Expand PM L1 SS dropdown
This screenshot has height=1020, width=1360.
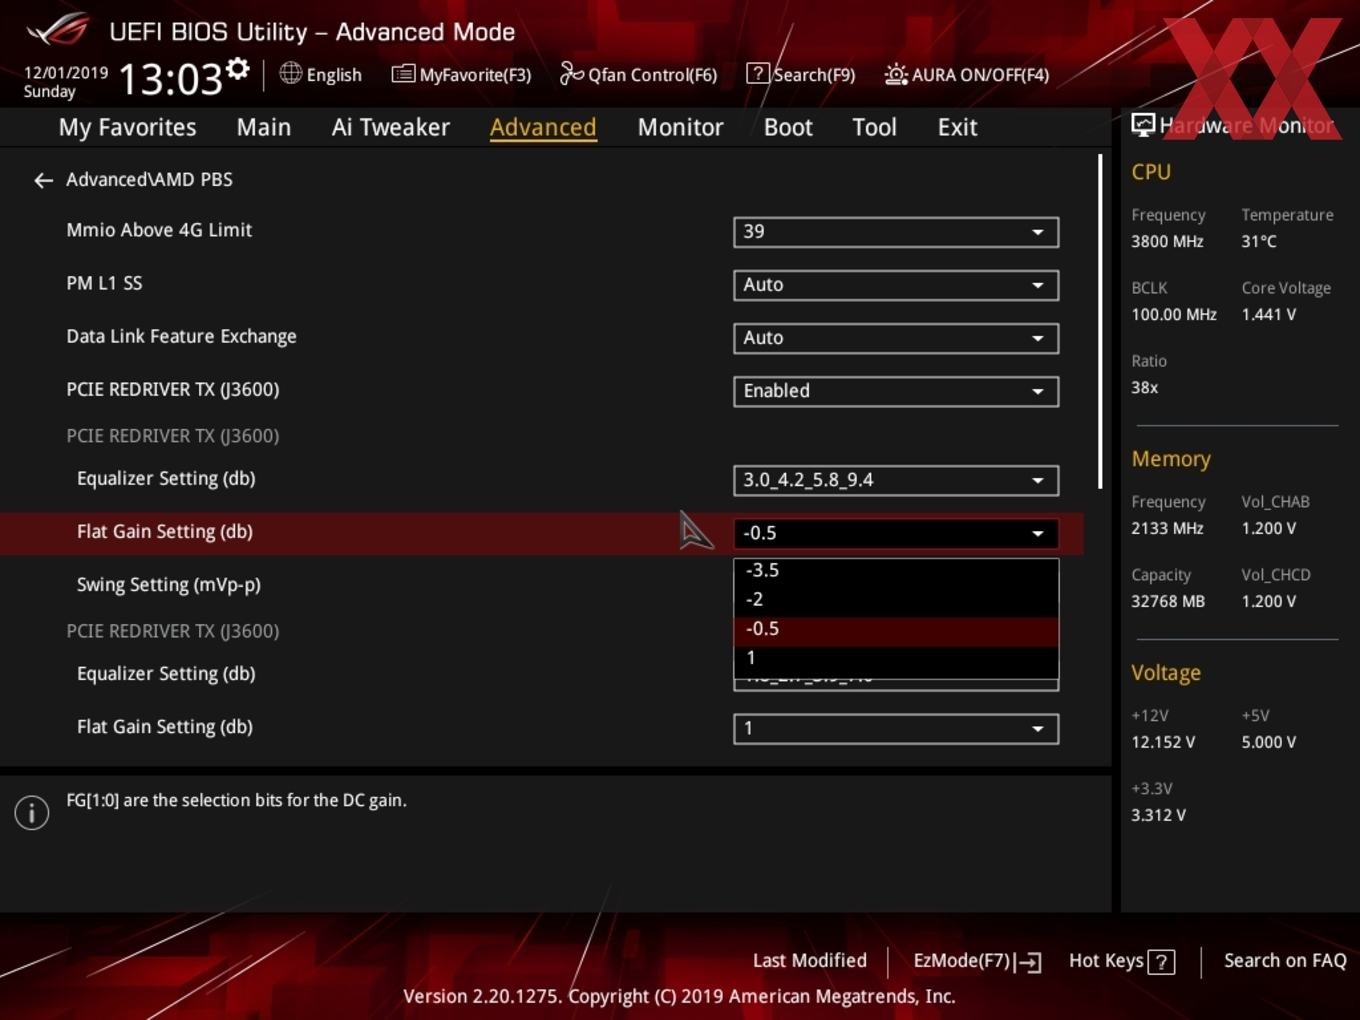coord(896,285)
